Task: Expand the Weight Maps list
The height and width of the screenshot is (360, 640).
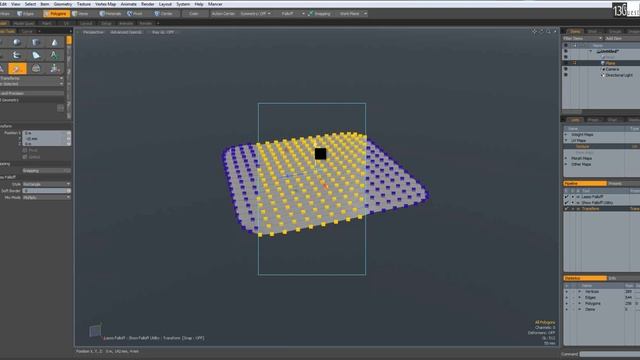Action: (566, 134)
